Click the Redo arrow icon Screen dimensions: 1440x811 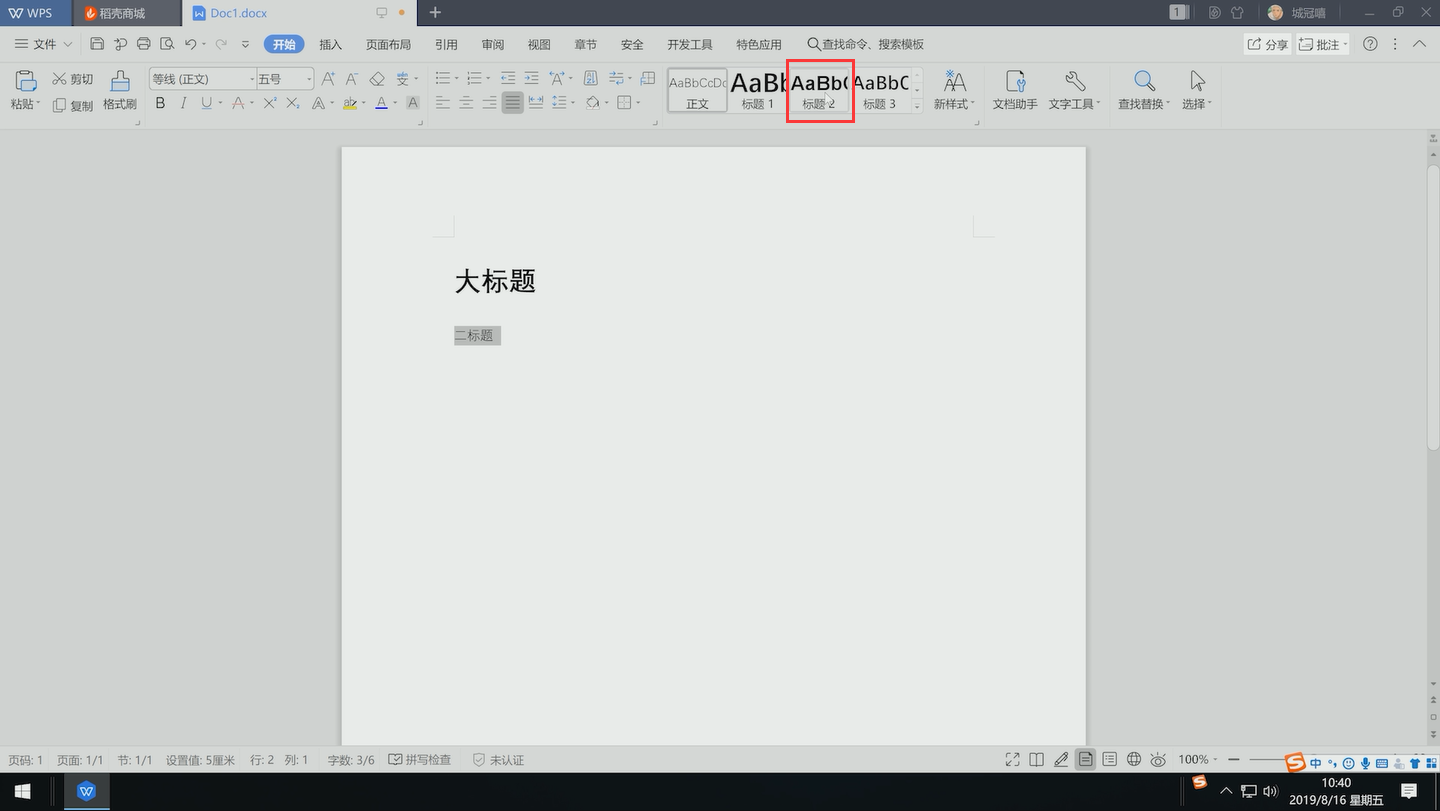[221, 44]
